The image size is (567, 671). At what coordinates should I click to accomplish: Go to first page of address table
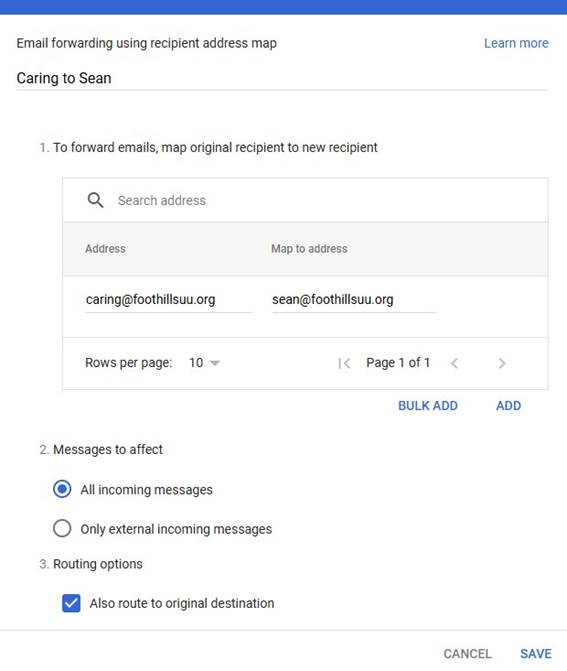coord(344,363)
